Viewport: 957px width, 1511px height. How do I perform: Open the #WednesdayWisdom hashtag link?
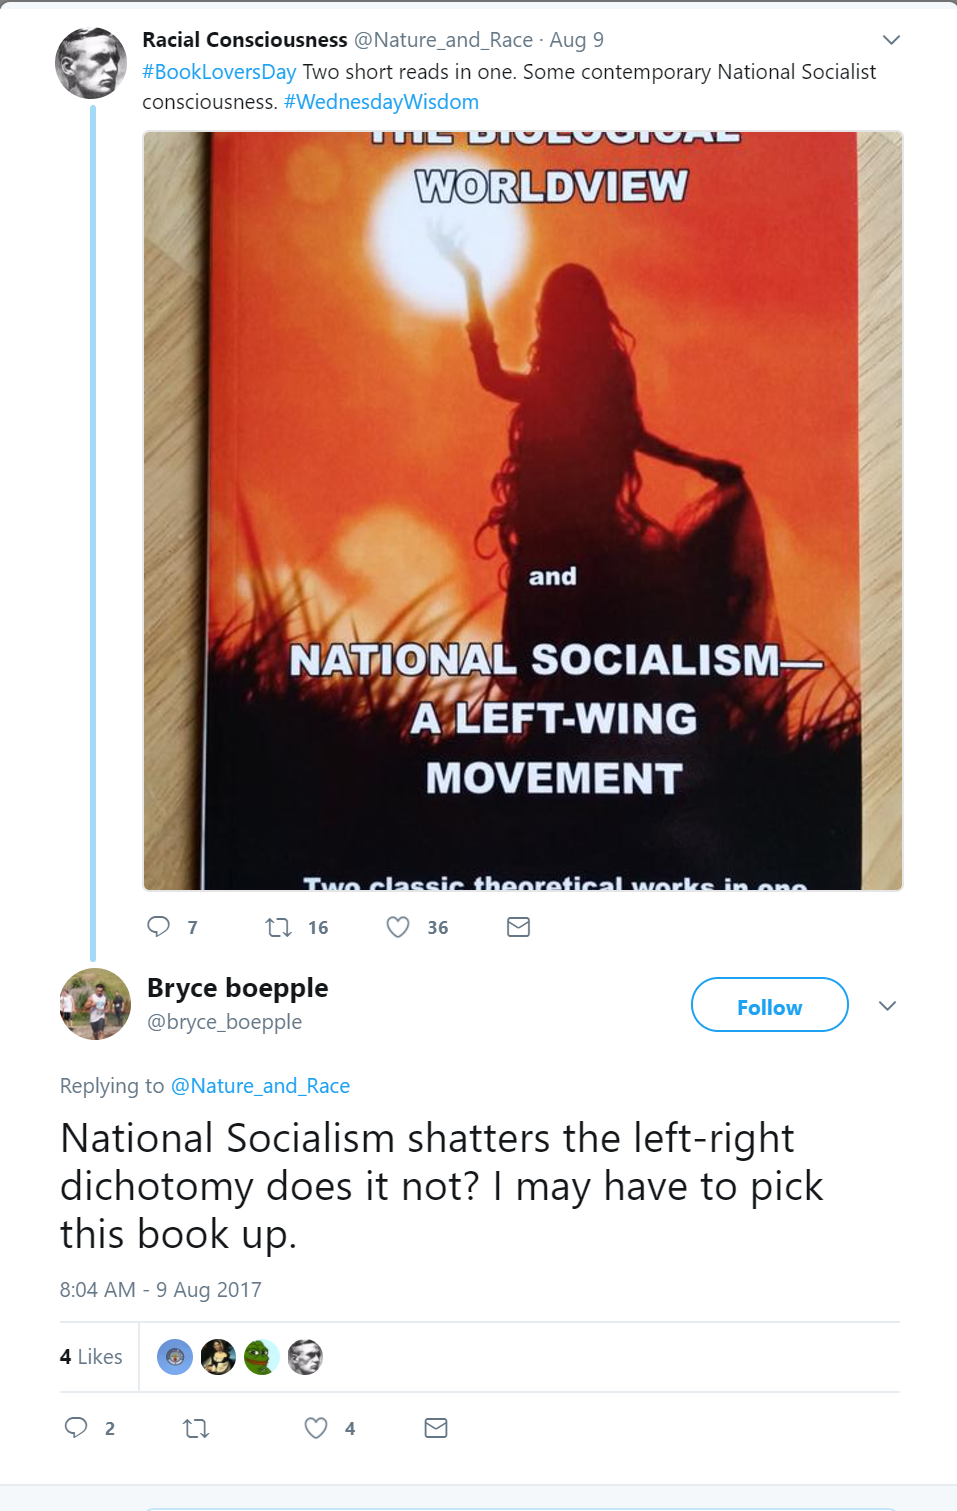pyautogui.click(x=381, y=102)
